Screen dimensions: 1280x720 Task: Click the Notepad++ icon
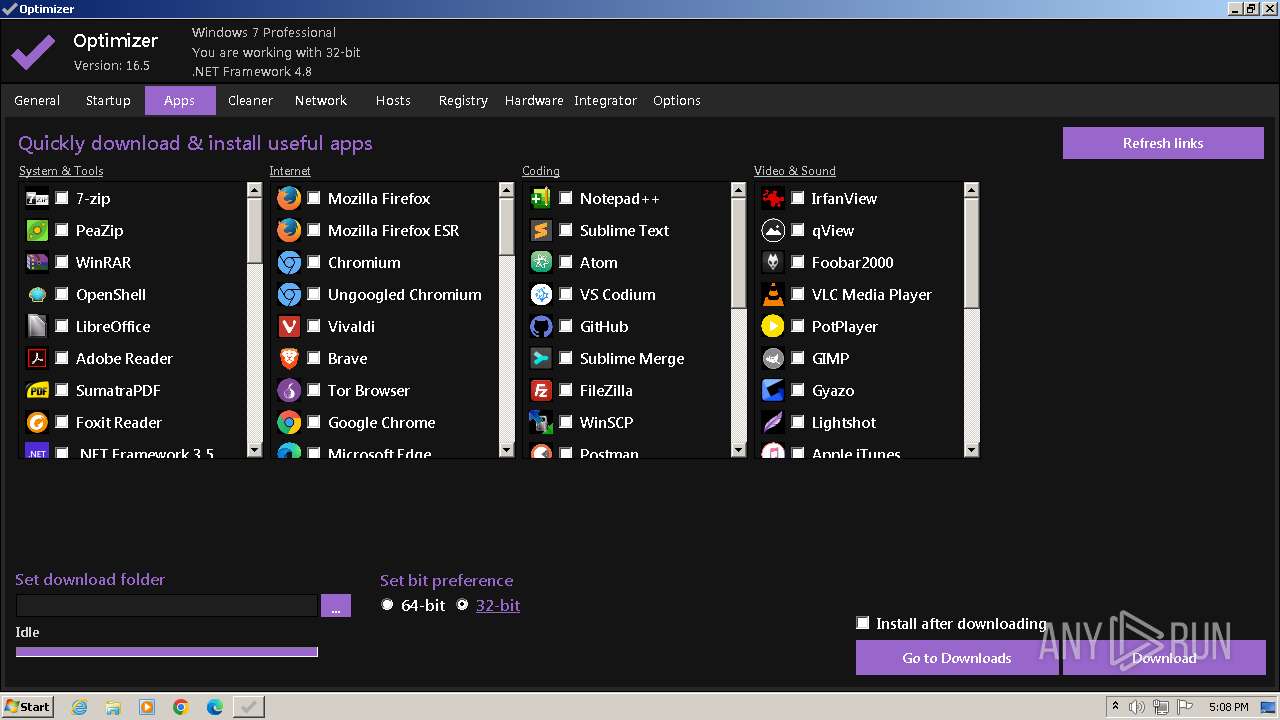tap(541, 198)
